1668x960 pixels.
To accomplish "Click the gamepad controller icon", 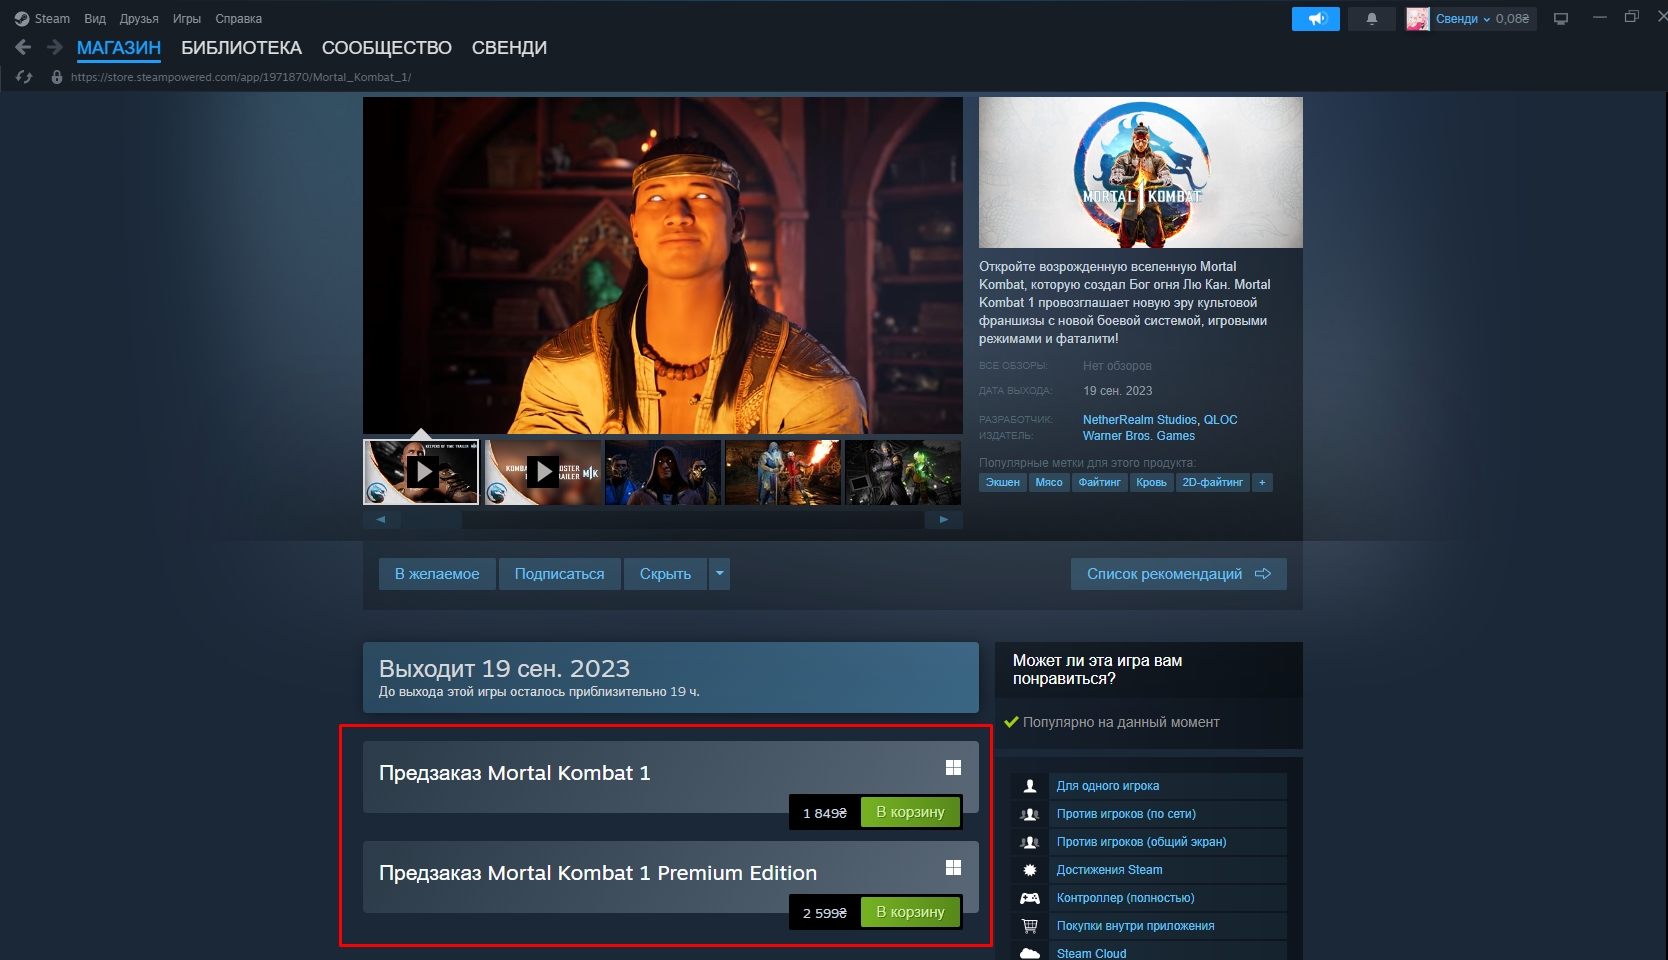I will [1030, 898].
